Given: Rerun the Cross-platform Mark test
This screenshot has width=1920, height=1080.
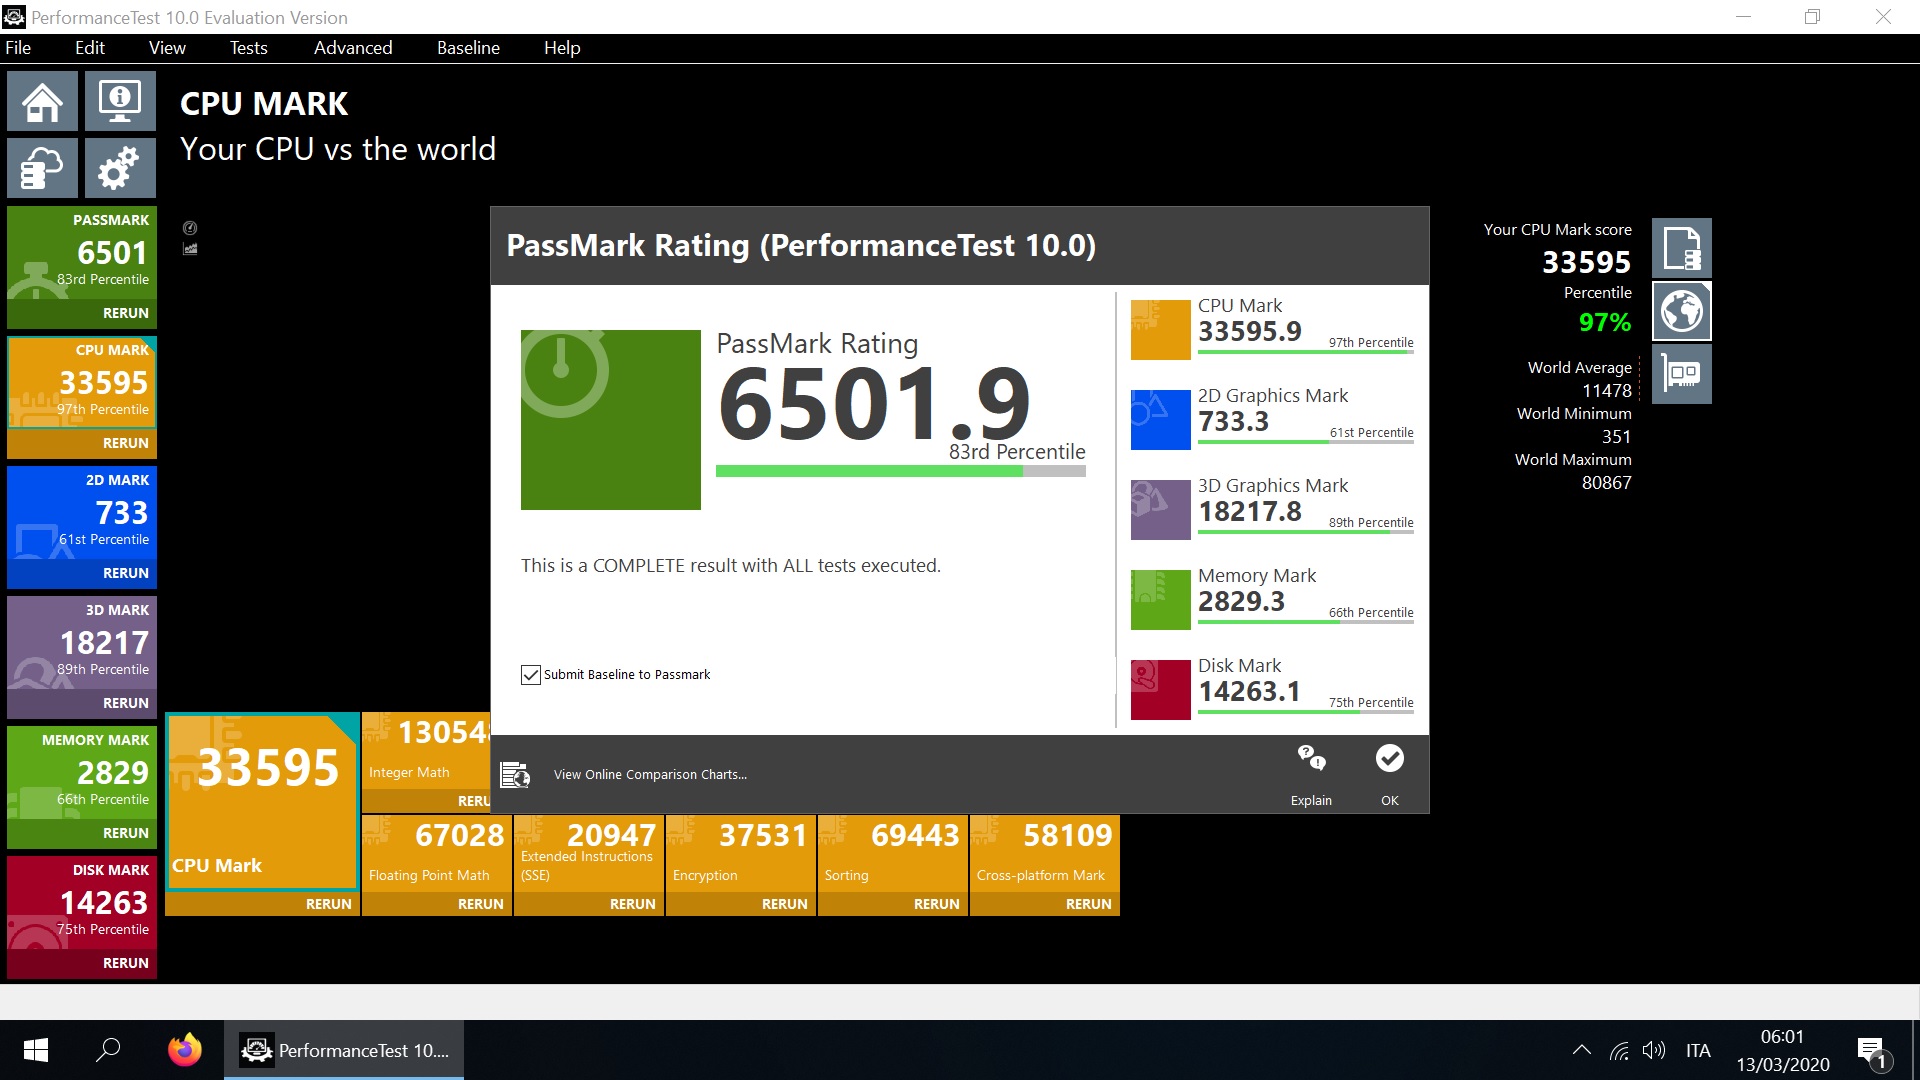Looking at the screenshot, I should coord(1088,904).
